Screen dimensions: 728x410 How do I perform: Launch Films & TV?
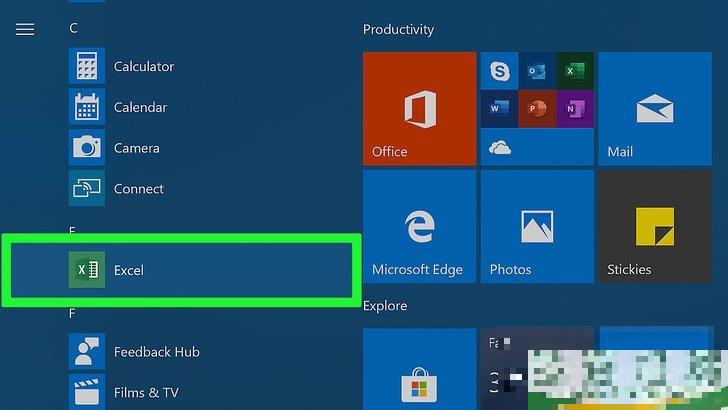click(146, 392)
